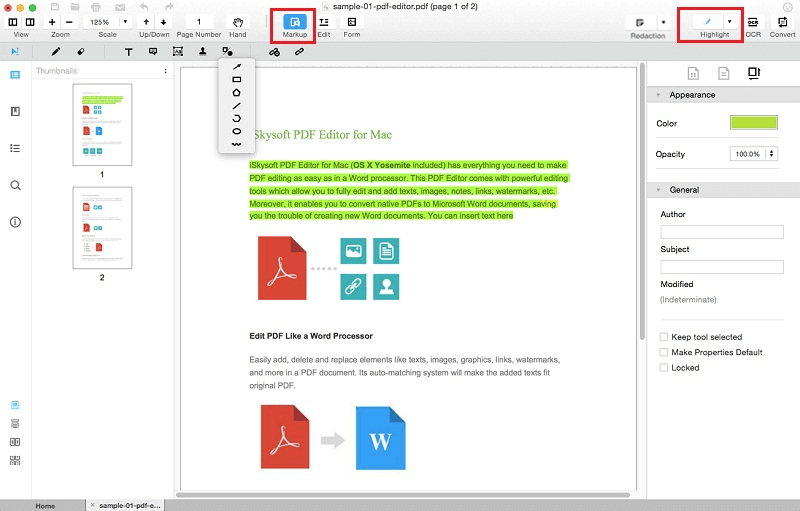This screenshot has width=800, height=511.
Task: Enable Keep tool selected checkbox
Action: [664, 337]
